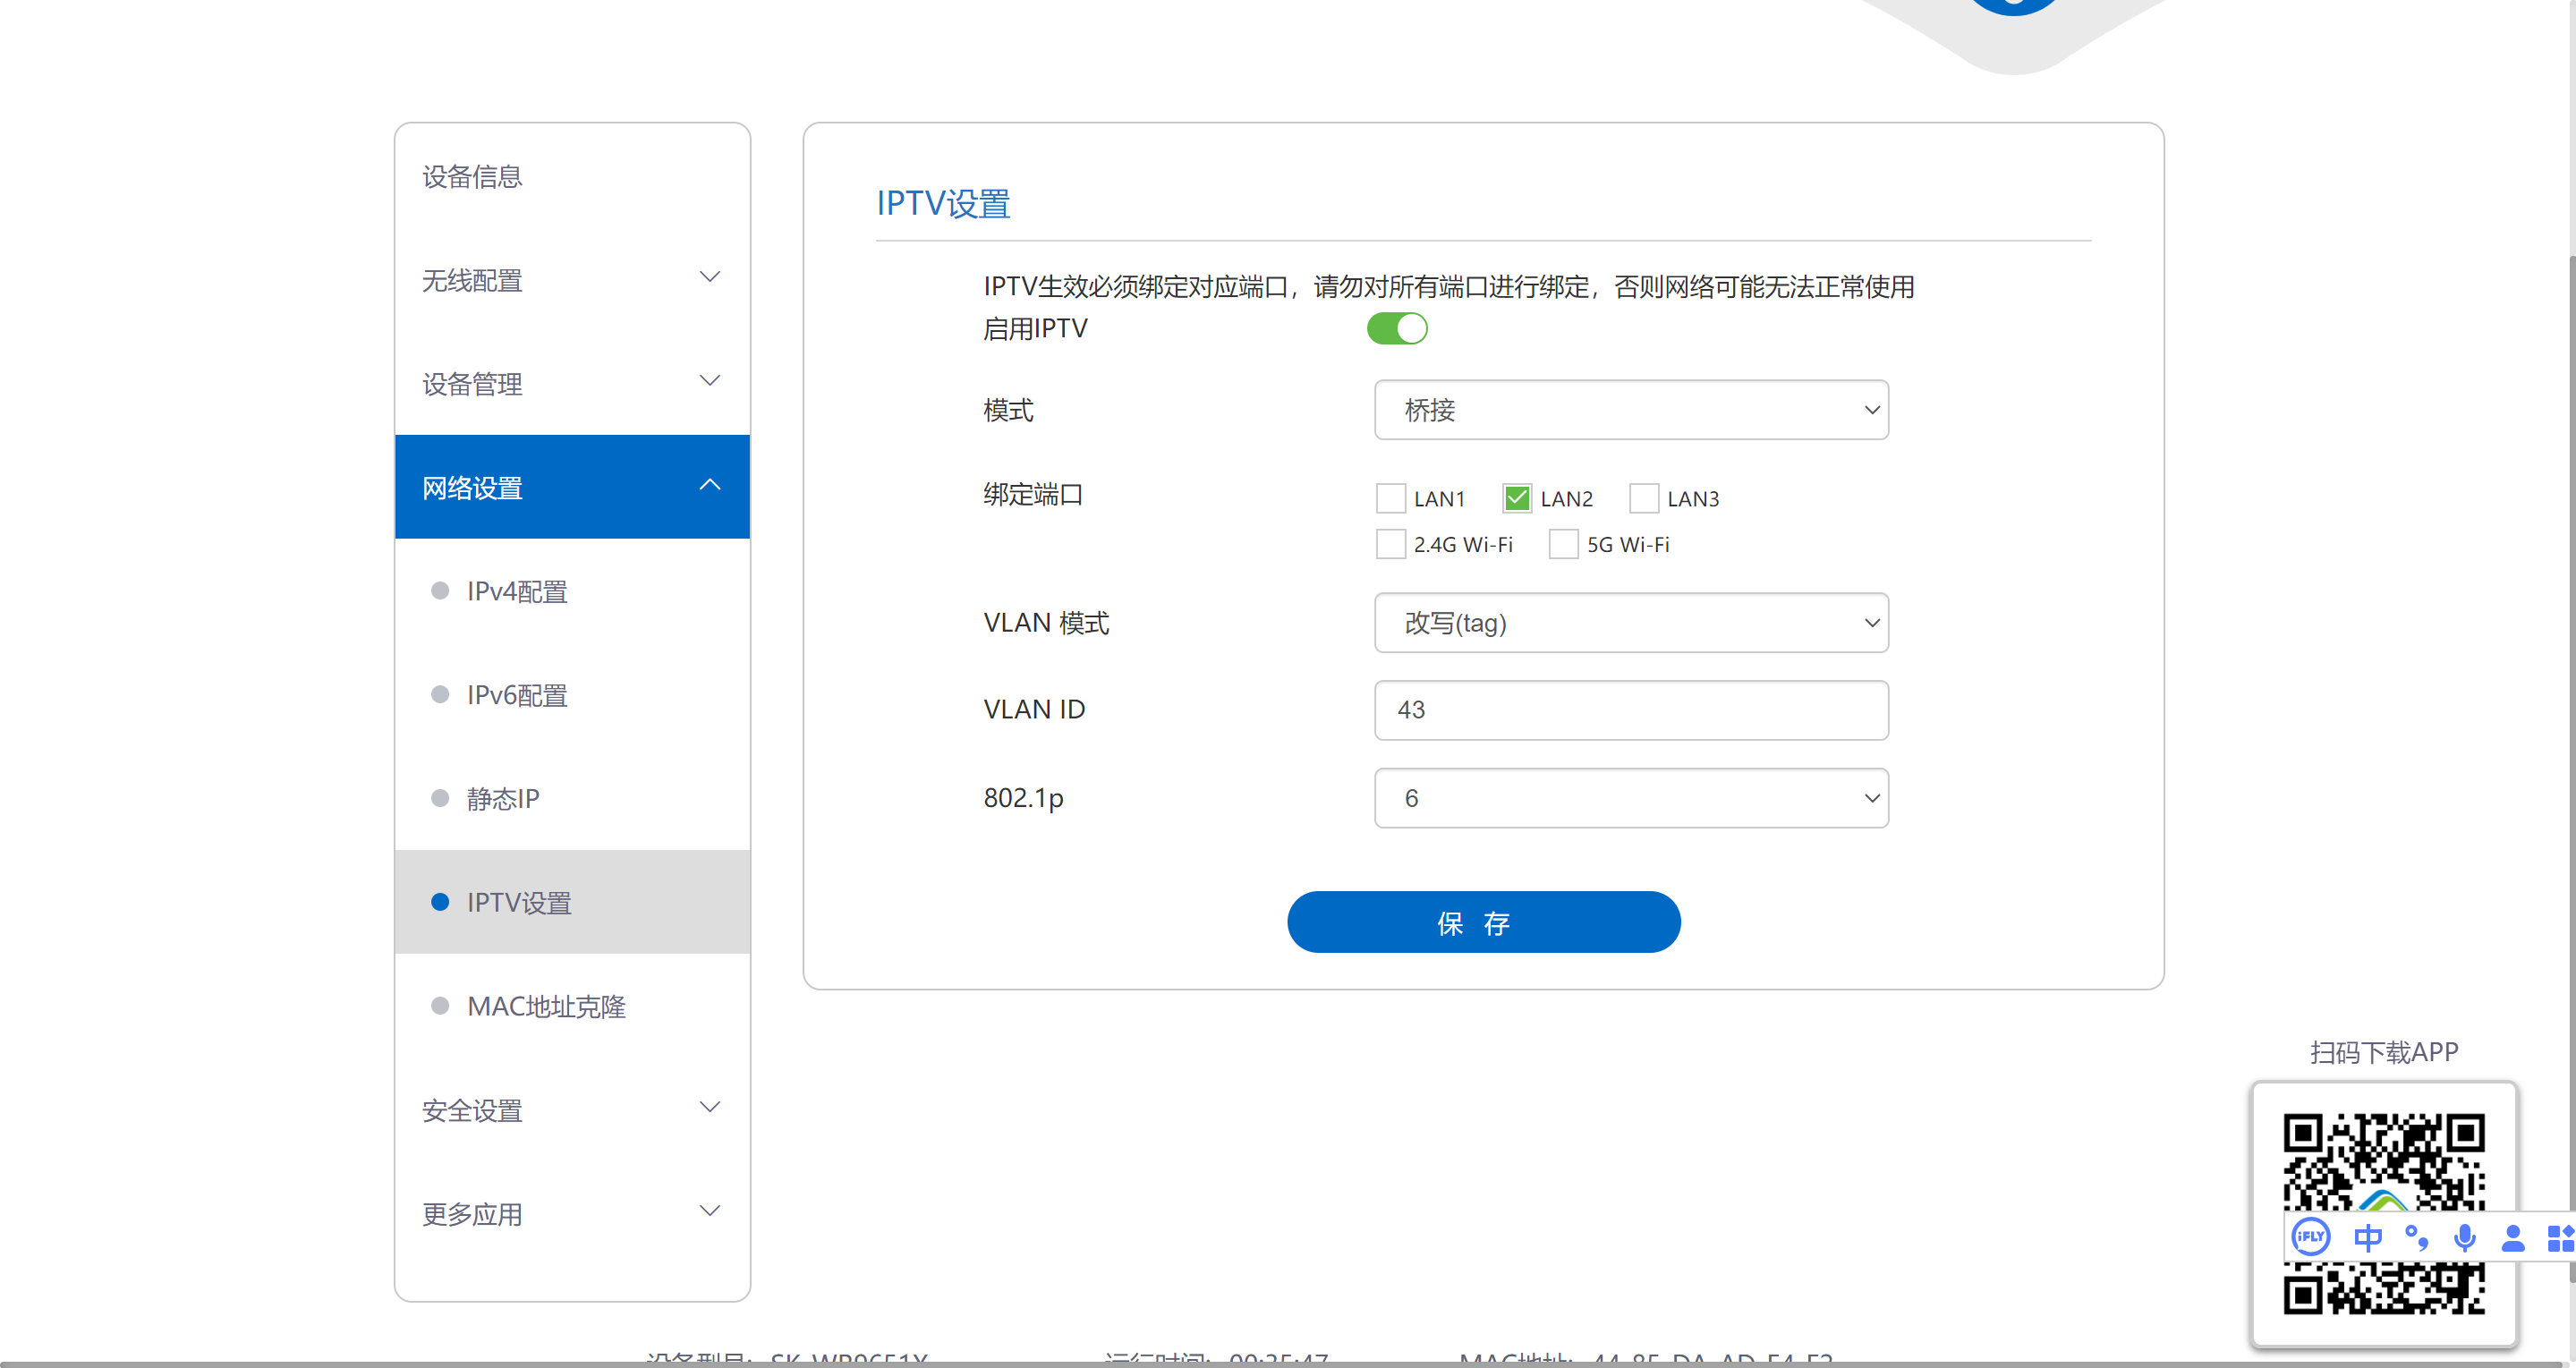2576x1368 pixels.
Task: Expand the 设备管理 menu section
Action: (x=572, y=383)
